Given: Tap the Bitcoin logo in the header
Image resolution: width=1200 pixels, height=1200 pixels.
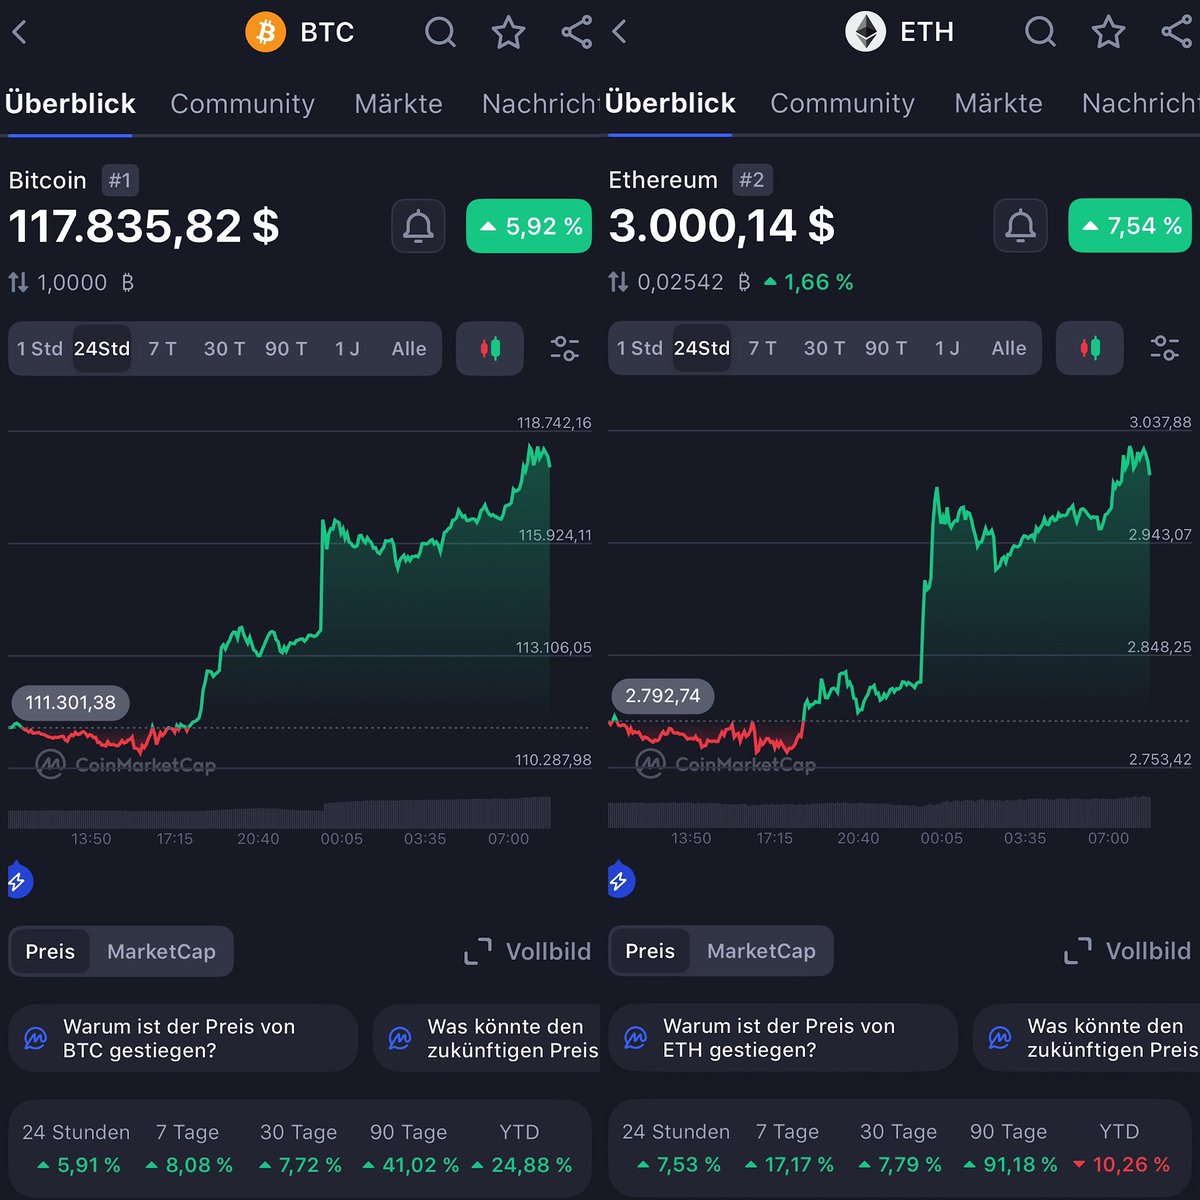Looking at the screenshot, I should pos(266,32).
